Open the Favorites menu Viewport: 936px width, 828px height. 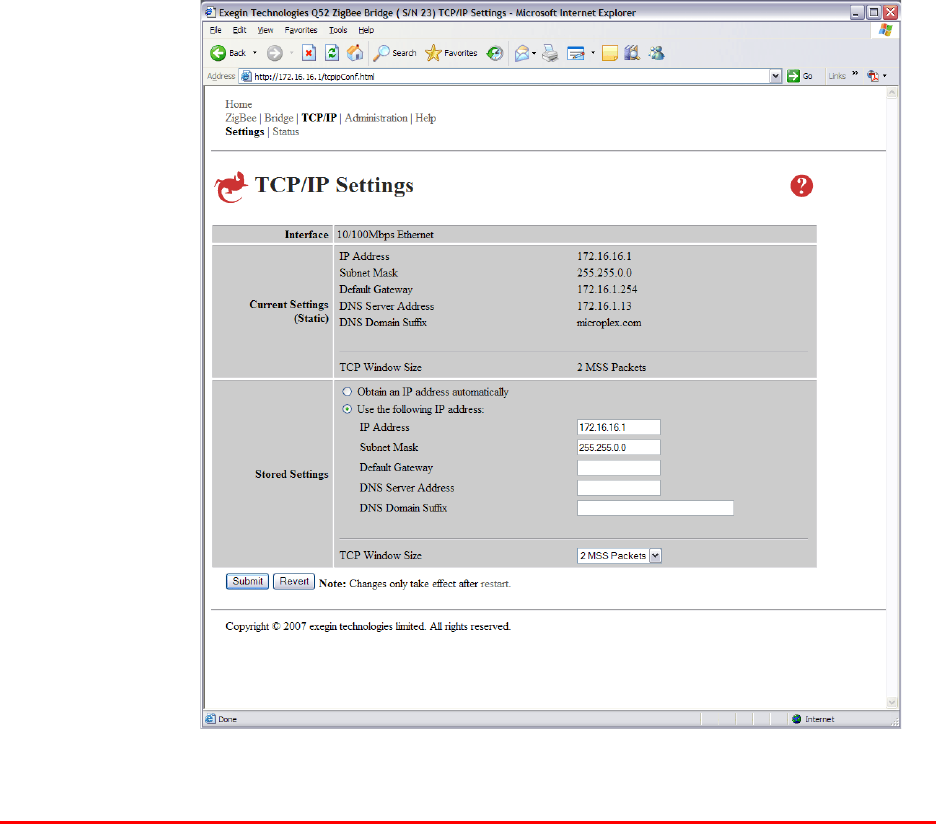tap(301, 30)
